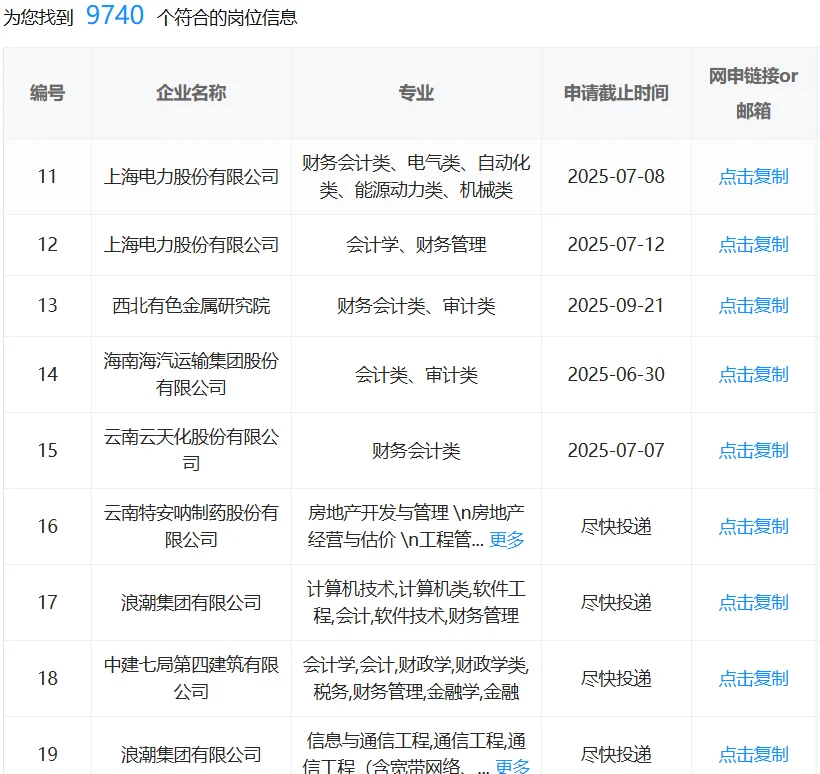Click deadline 2025-06-30
The height and width of the screenshot is (774, 820).
[616, 374]
